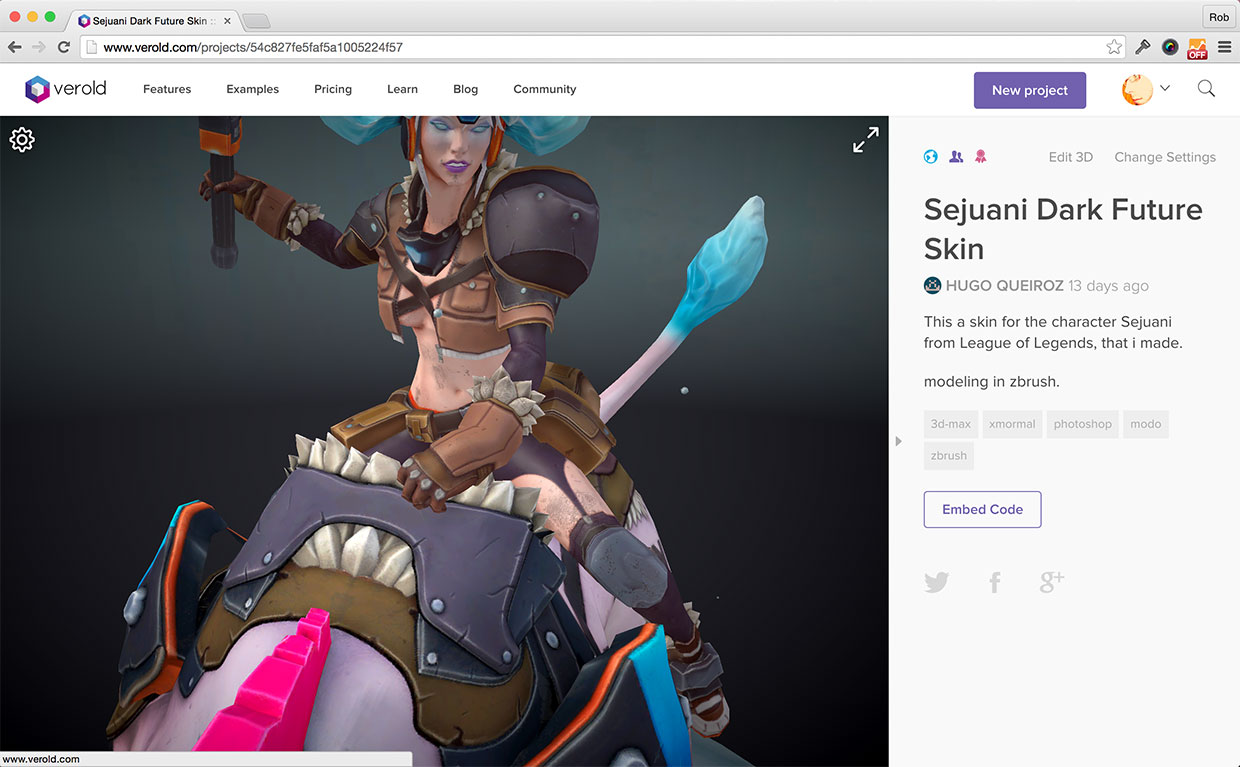This screenshot has width=1240, height=767.
Task: Go back in browser history
Action: click(15, 47)
